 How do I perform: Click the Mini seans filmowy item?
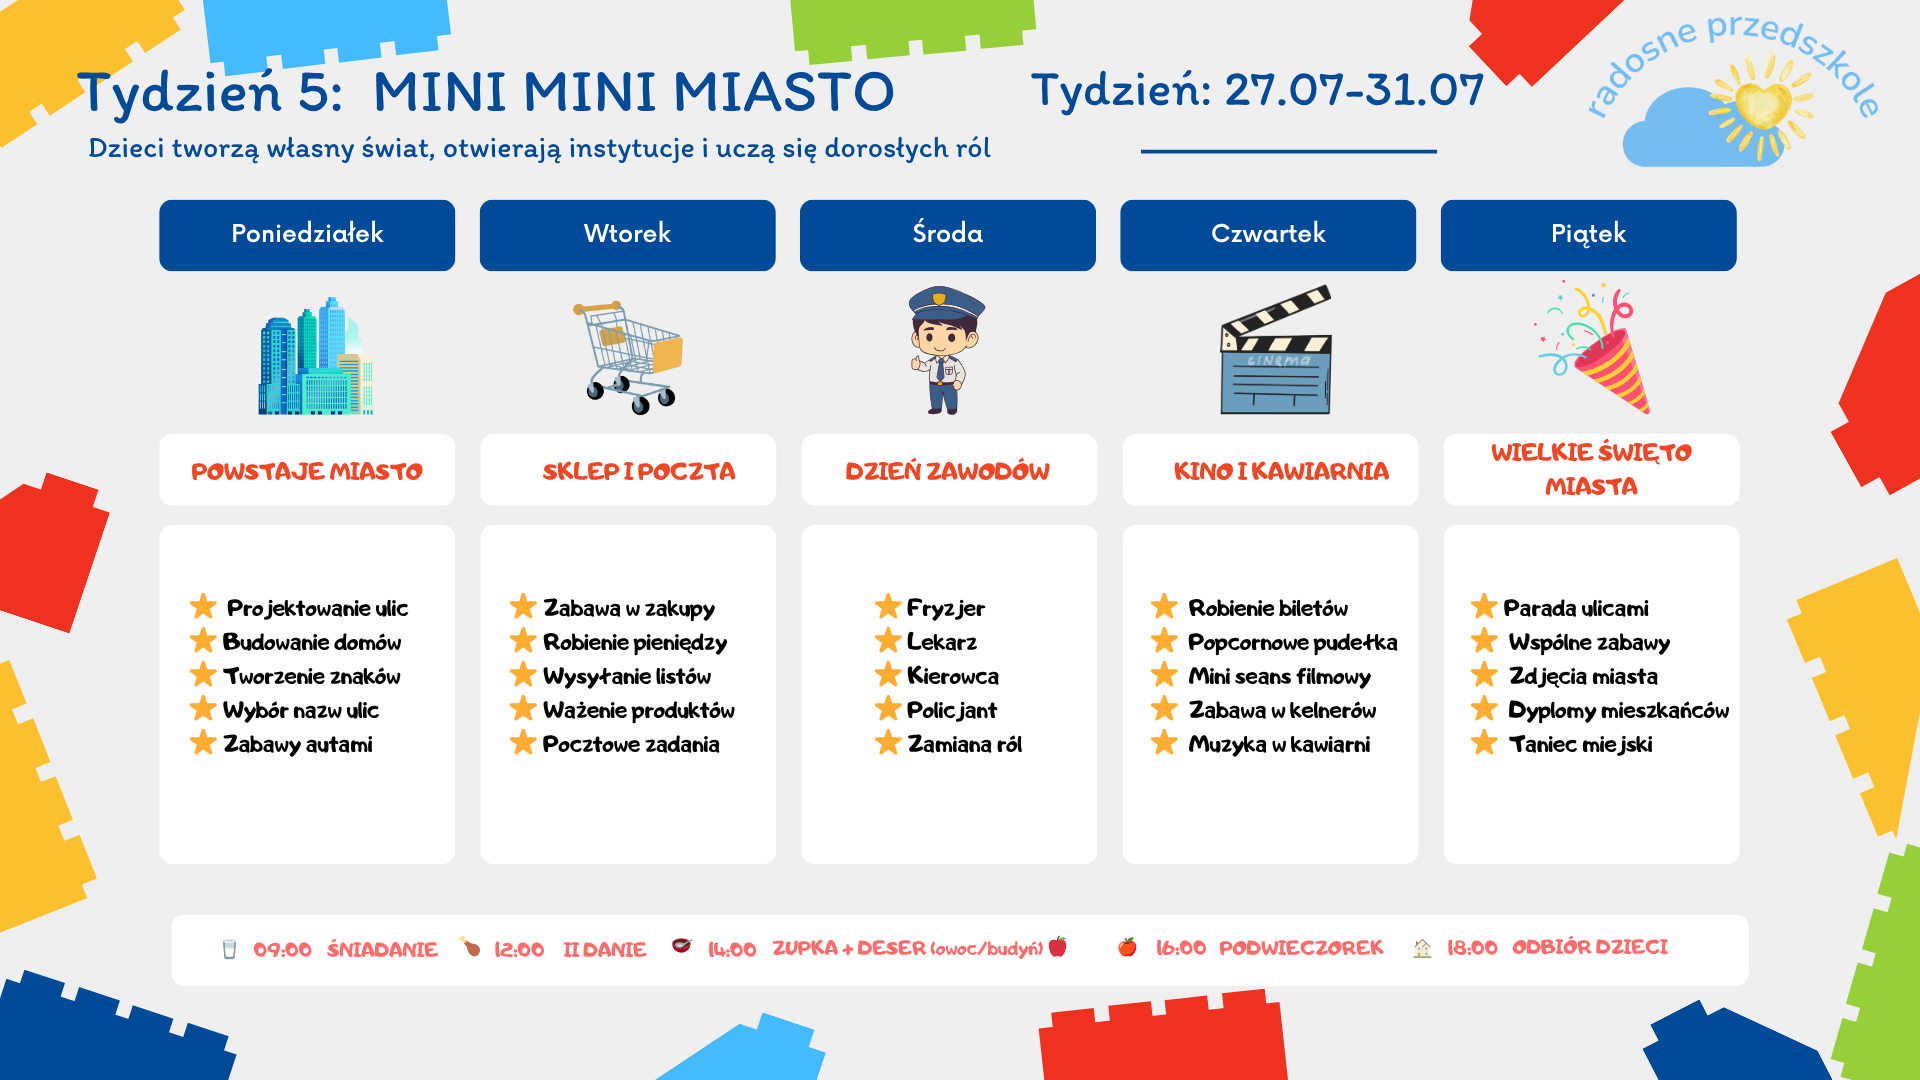1280,677
